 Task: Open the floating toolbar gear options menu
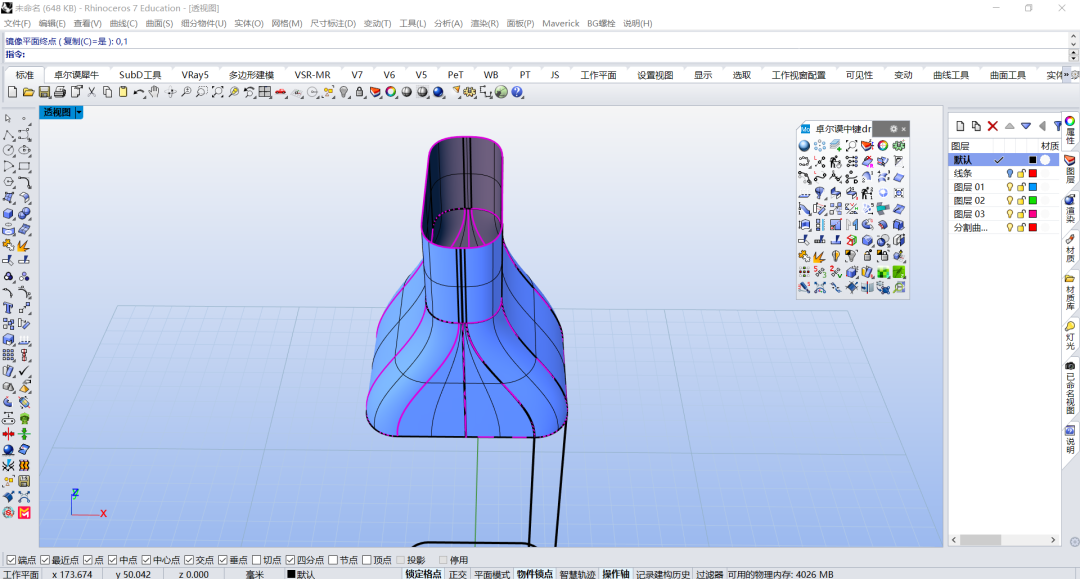[x=893, y=129]
